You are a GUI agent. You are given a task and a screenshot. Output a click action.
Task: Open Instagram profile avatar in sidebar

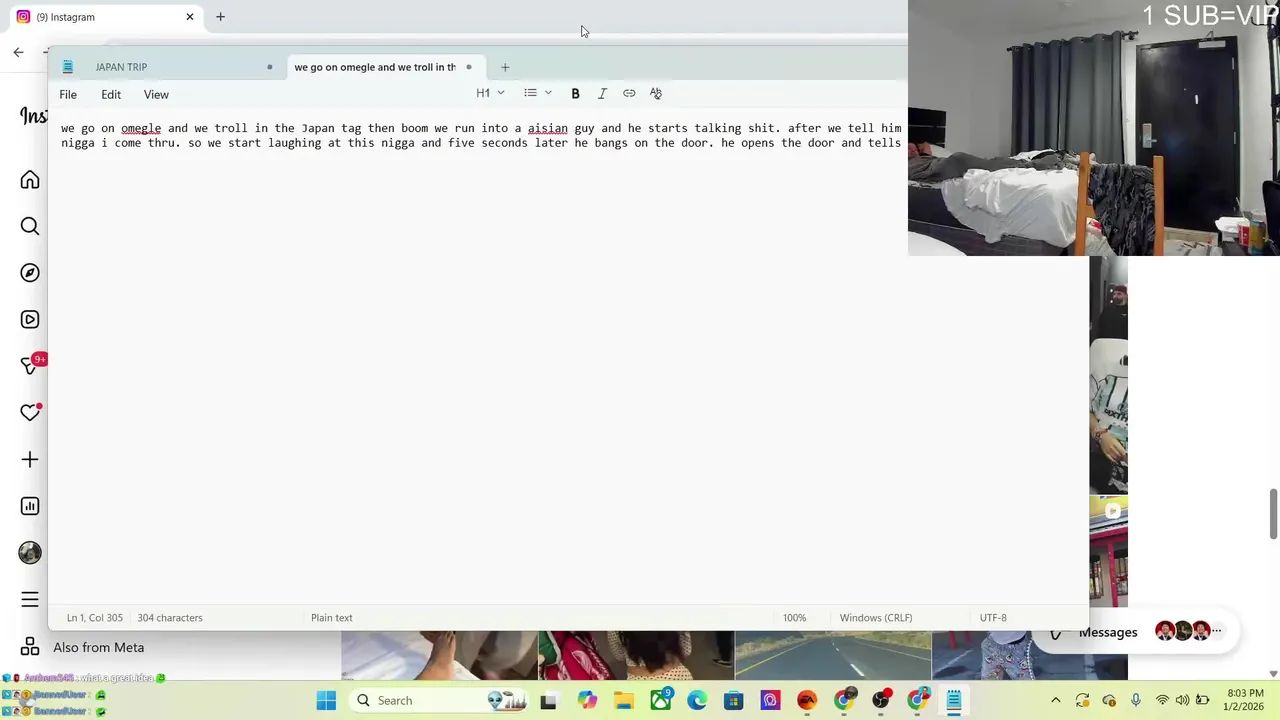[x=30, y=553]
